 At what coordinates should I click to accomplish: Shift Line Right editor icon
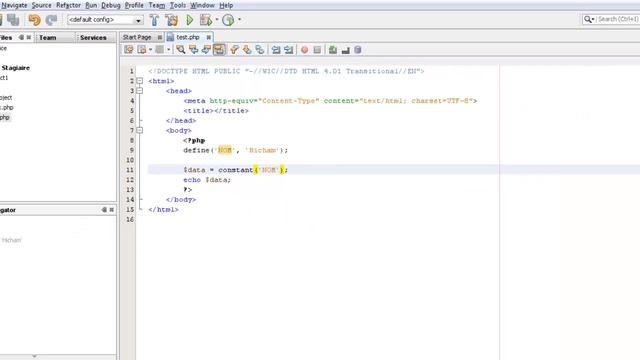289,50
